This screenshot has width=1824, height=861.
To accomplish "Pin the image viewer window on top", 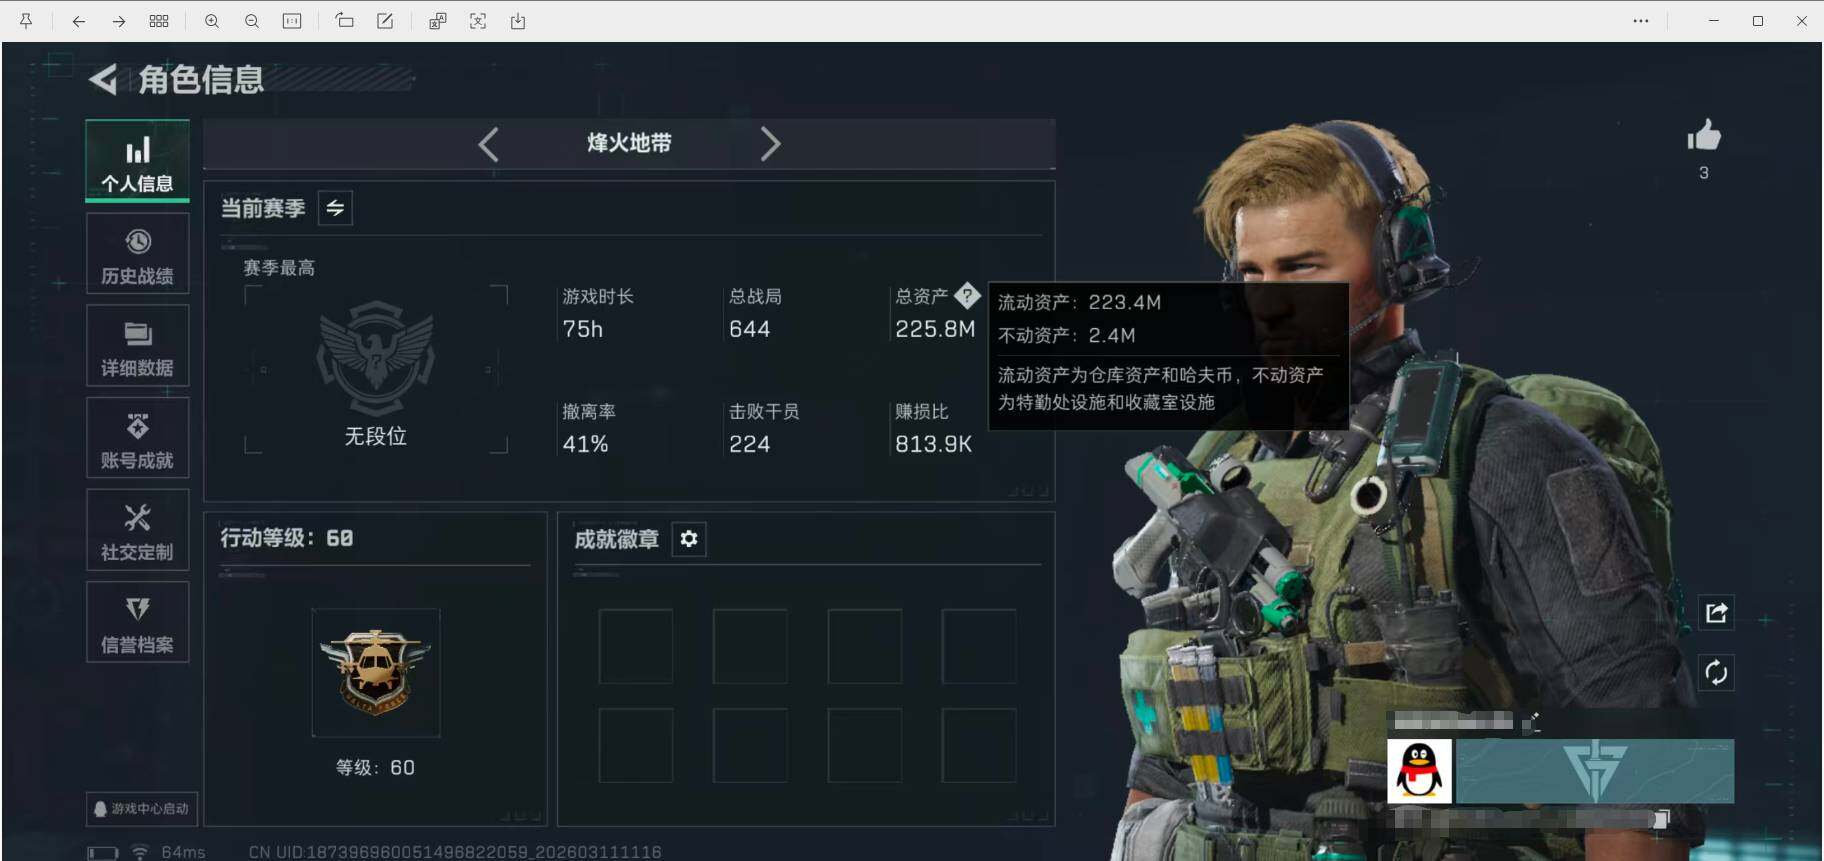I will (26, 21).
